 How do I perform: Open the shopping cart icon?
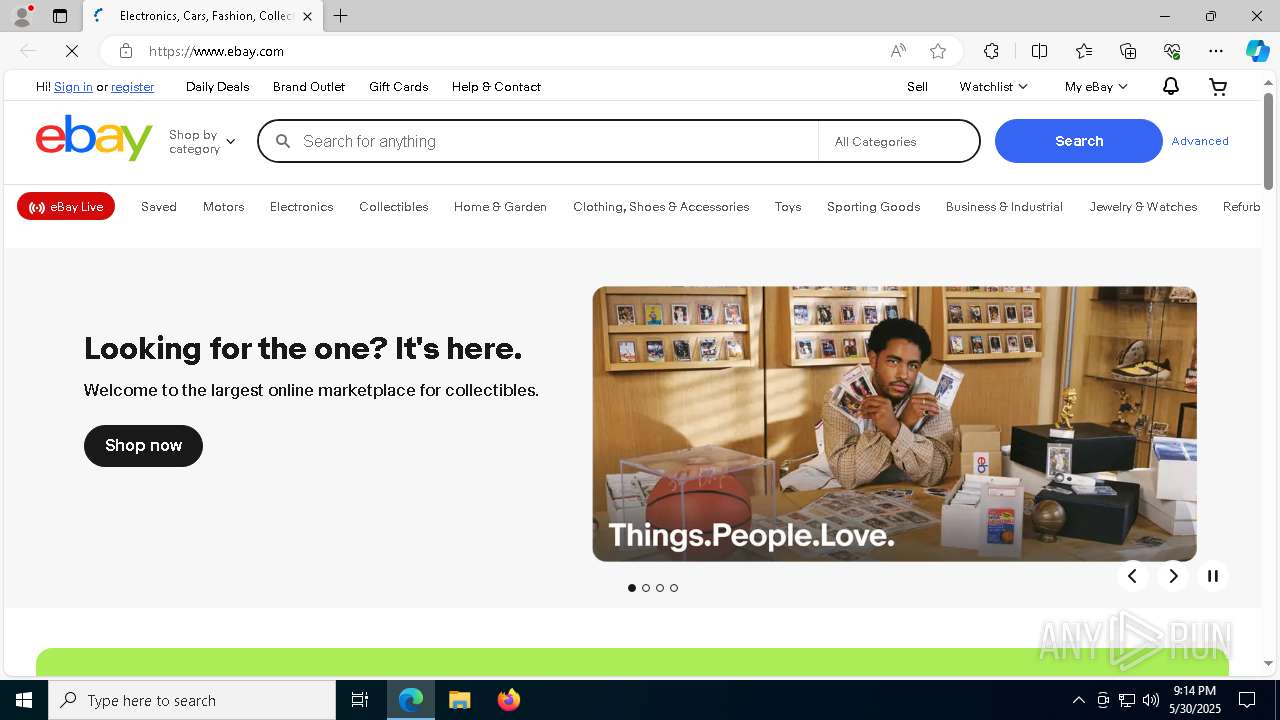(1218, 87)
